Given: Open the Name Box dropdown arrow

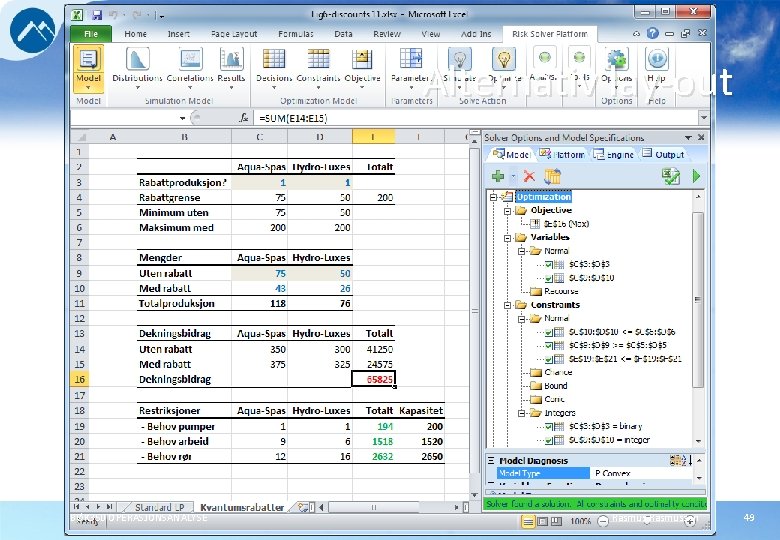Looking at the screenshot, I should tap(183, 118).
